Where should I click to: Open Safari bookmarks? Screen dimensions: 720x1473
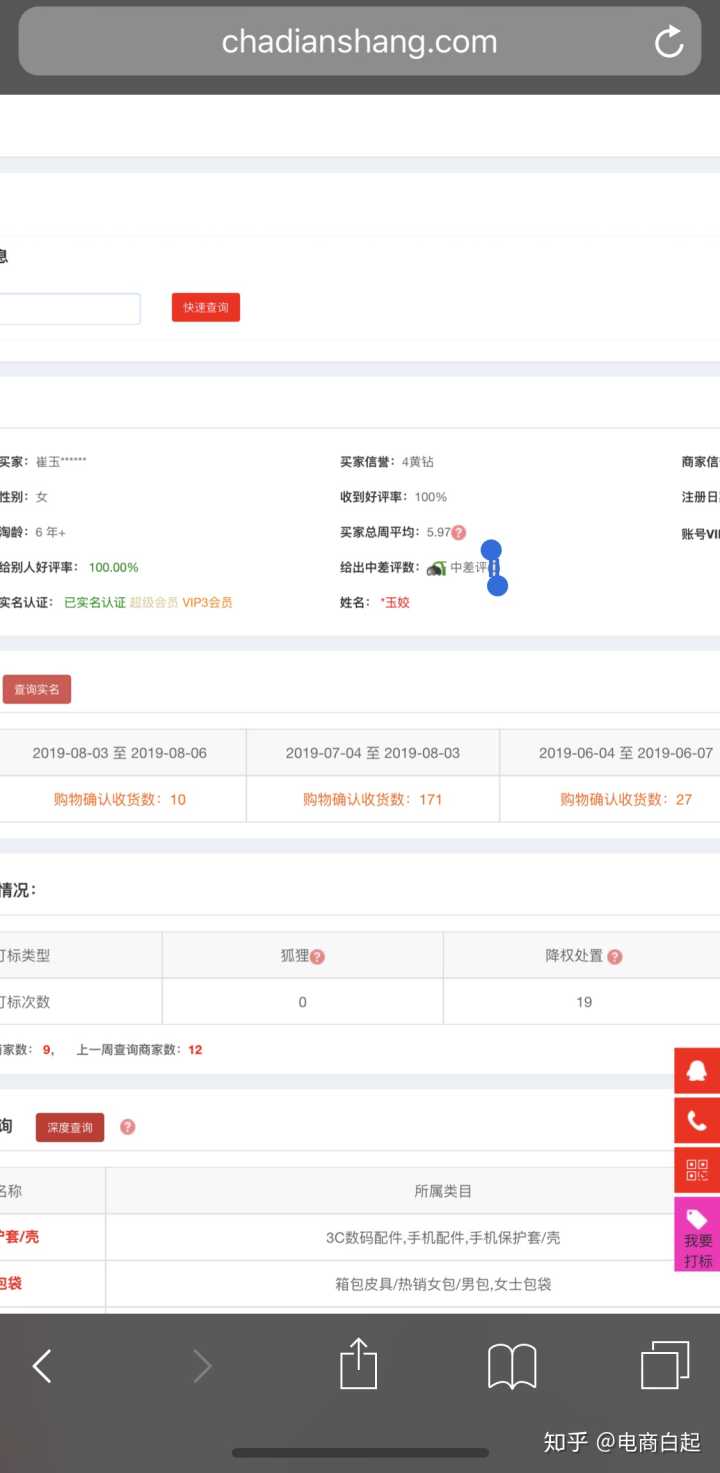[512, 1366]
